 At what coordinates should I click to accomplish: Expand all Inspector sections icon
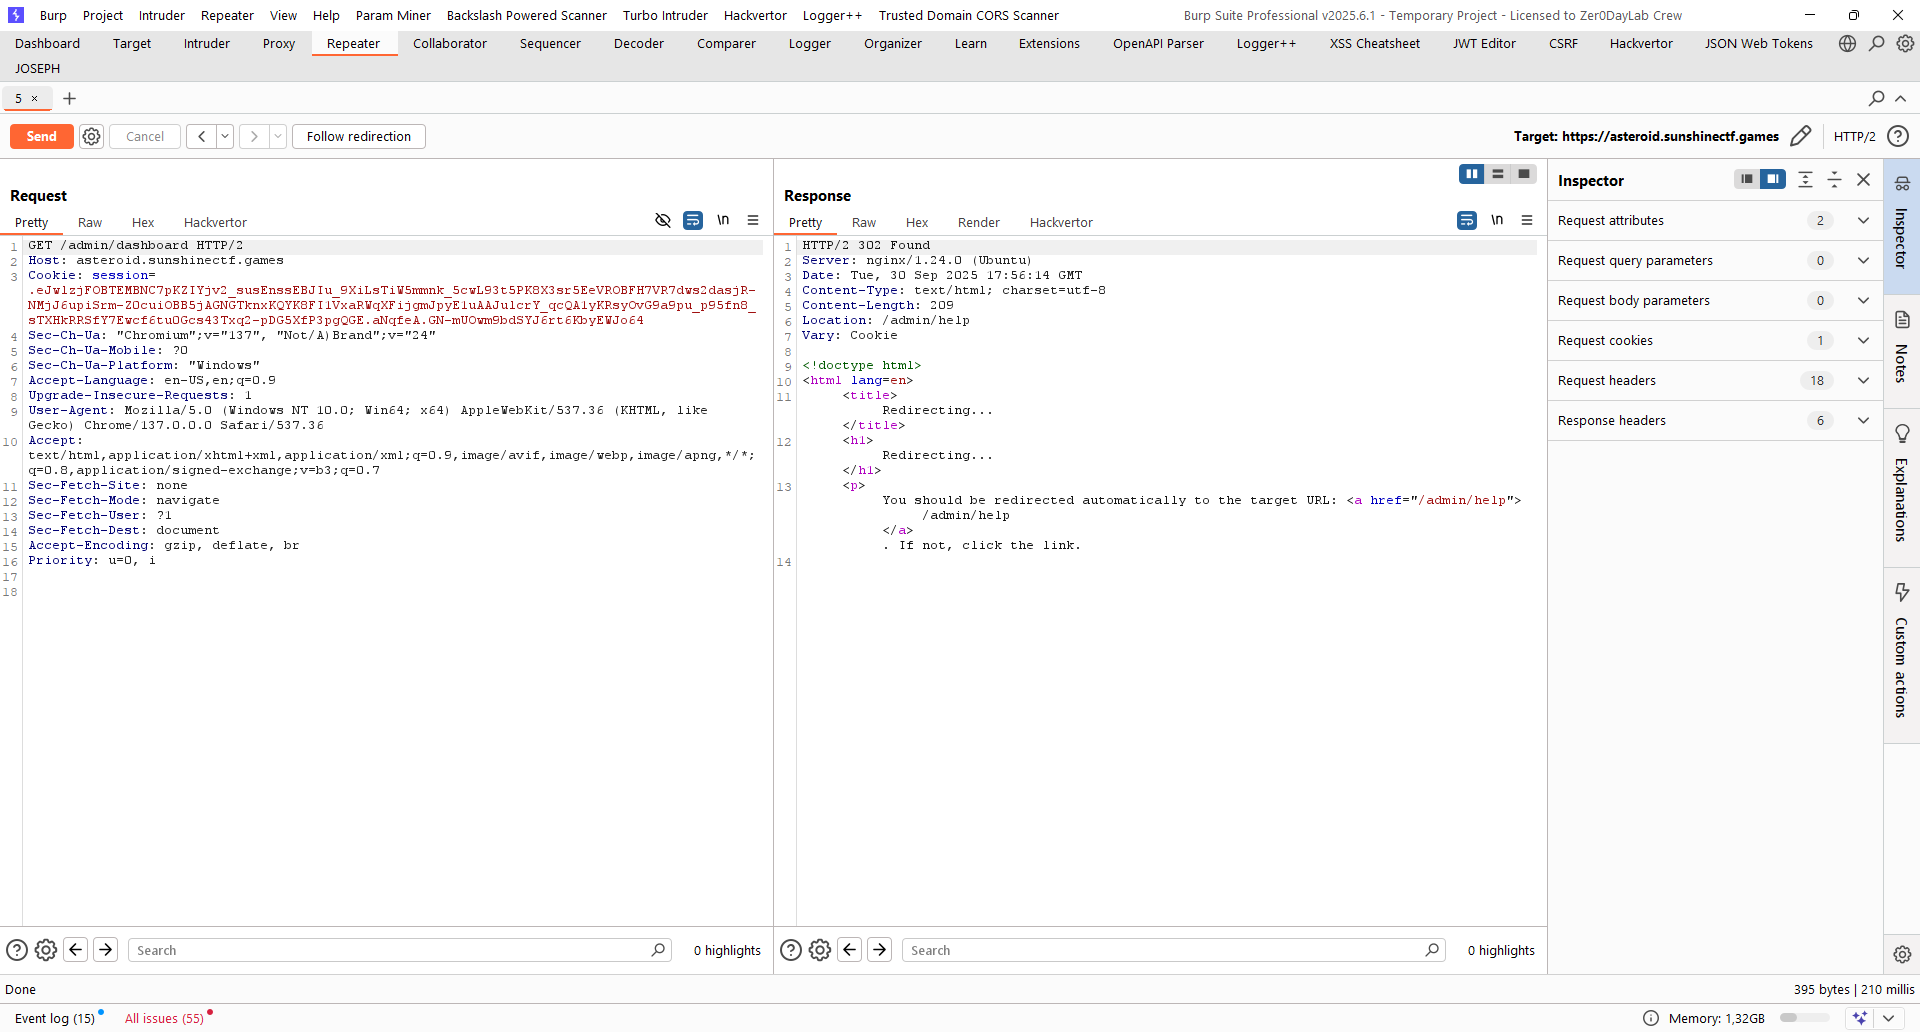pos(1805,179)
